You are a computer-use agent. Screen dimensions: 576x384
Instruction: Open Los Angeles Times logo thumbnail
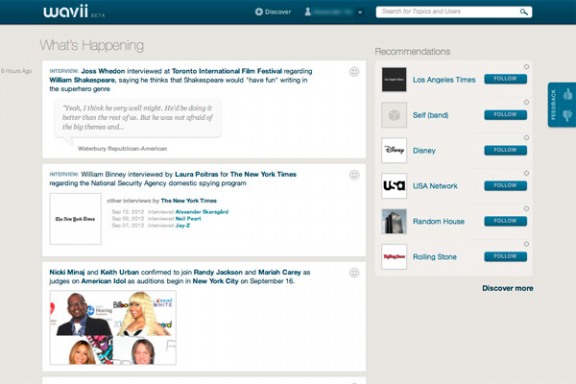click(x=394, y=79)
